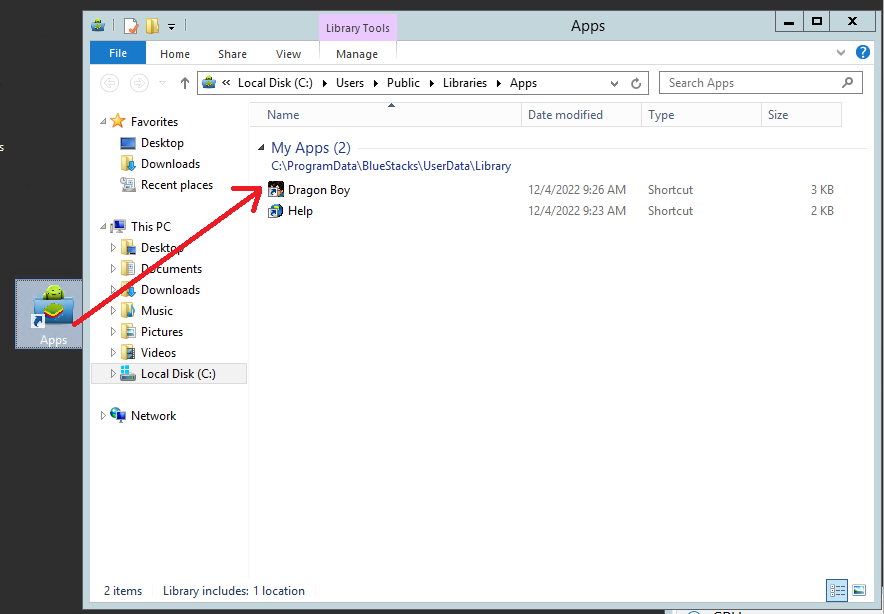This screenshot has height=614, width=884.
Task: Select Desktop under Favorites
Action: [162, 143]
